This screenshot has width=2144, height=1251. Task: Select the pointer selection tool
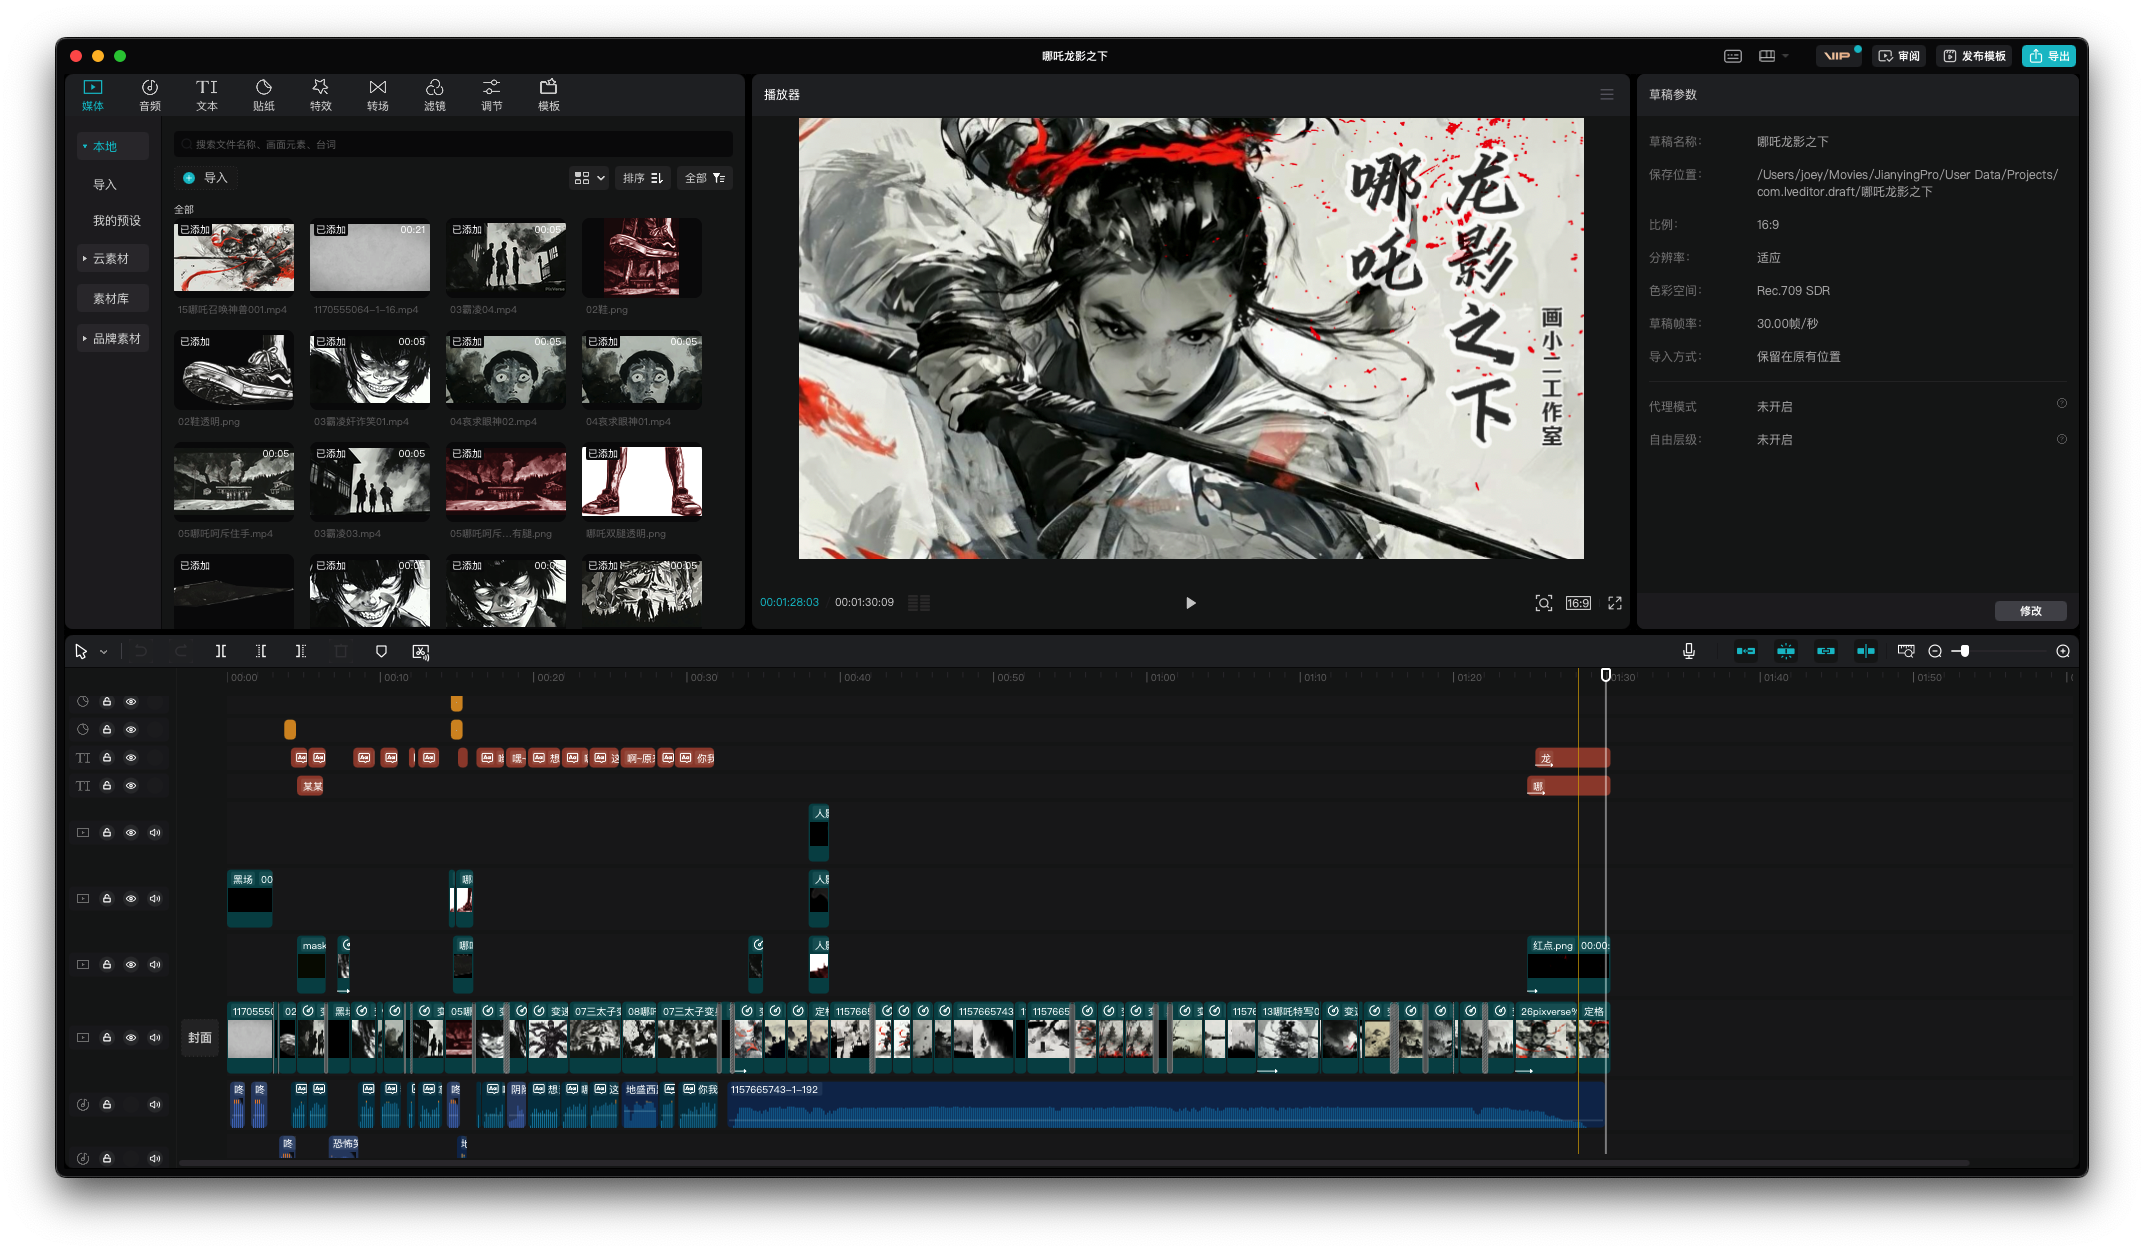81,651
